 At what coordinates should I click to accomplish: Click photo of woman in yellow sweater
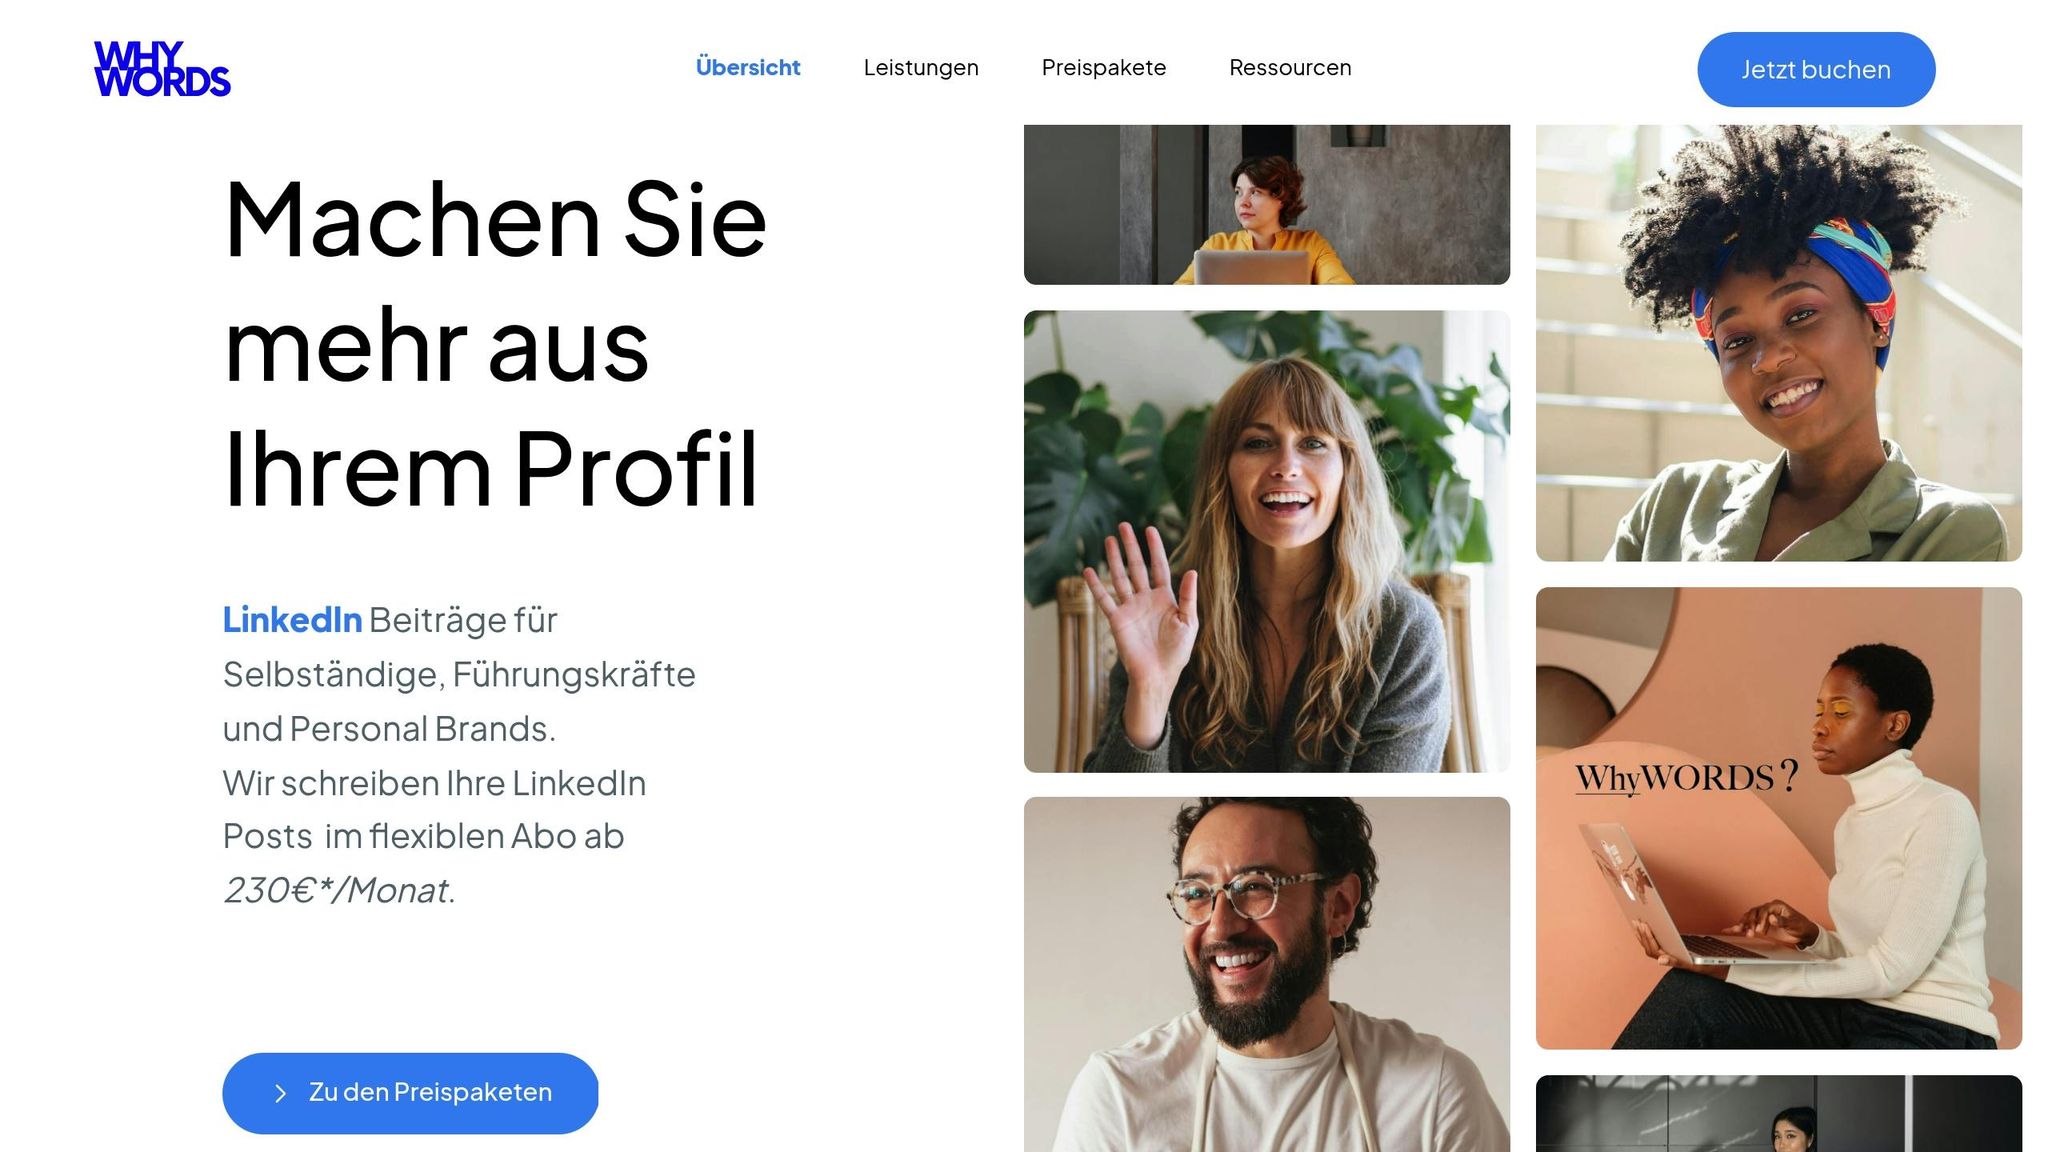(x=1267, y=205)
